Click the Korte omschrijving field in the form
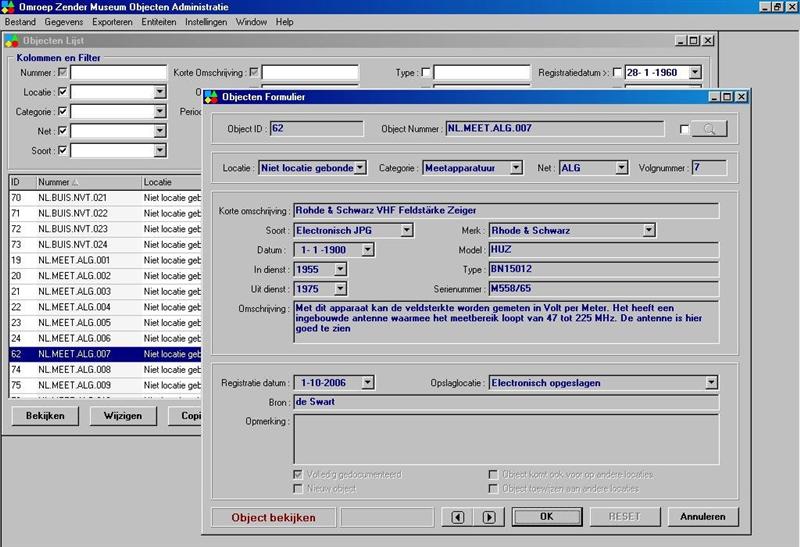800x547 pixels. point(506,210)
